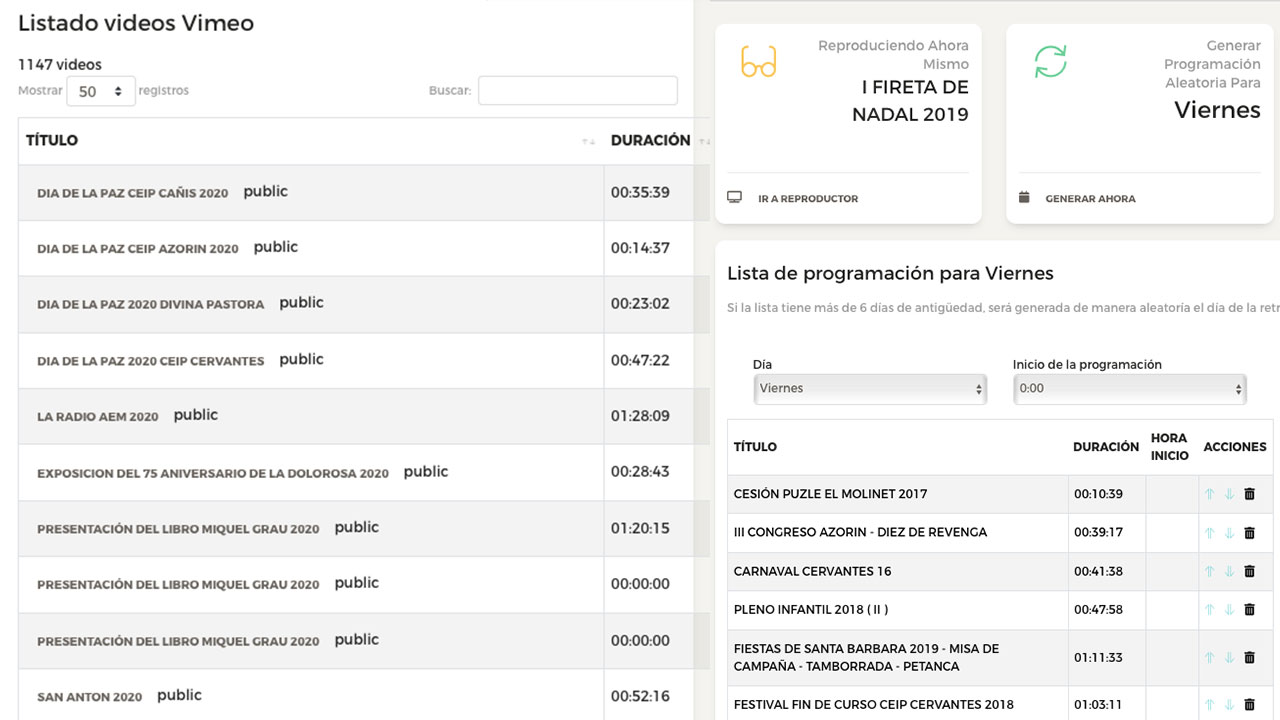Click schedule title CARNAVAL CERVANTES 16

pyautogui.click(x=812, y=572)
